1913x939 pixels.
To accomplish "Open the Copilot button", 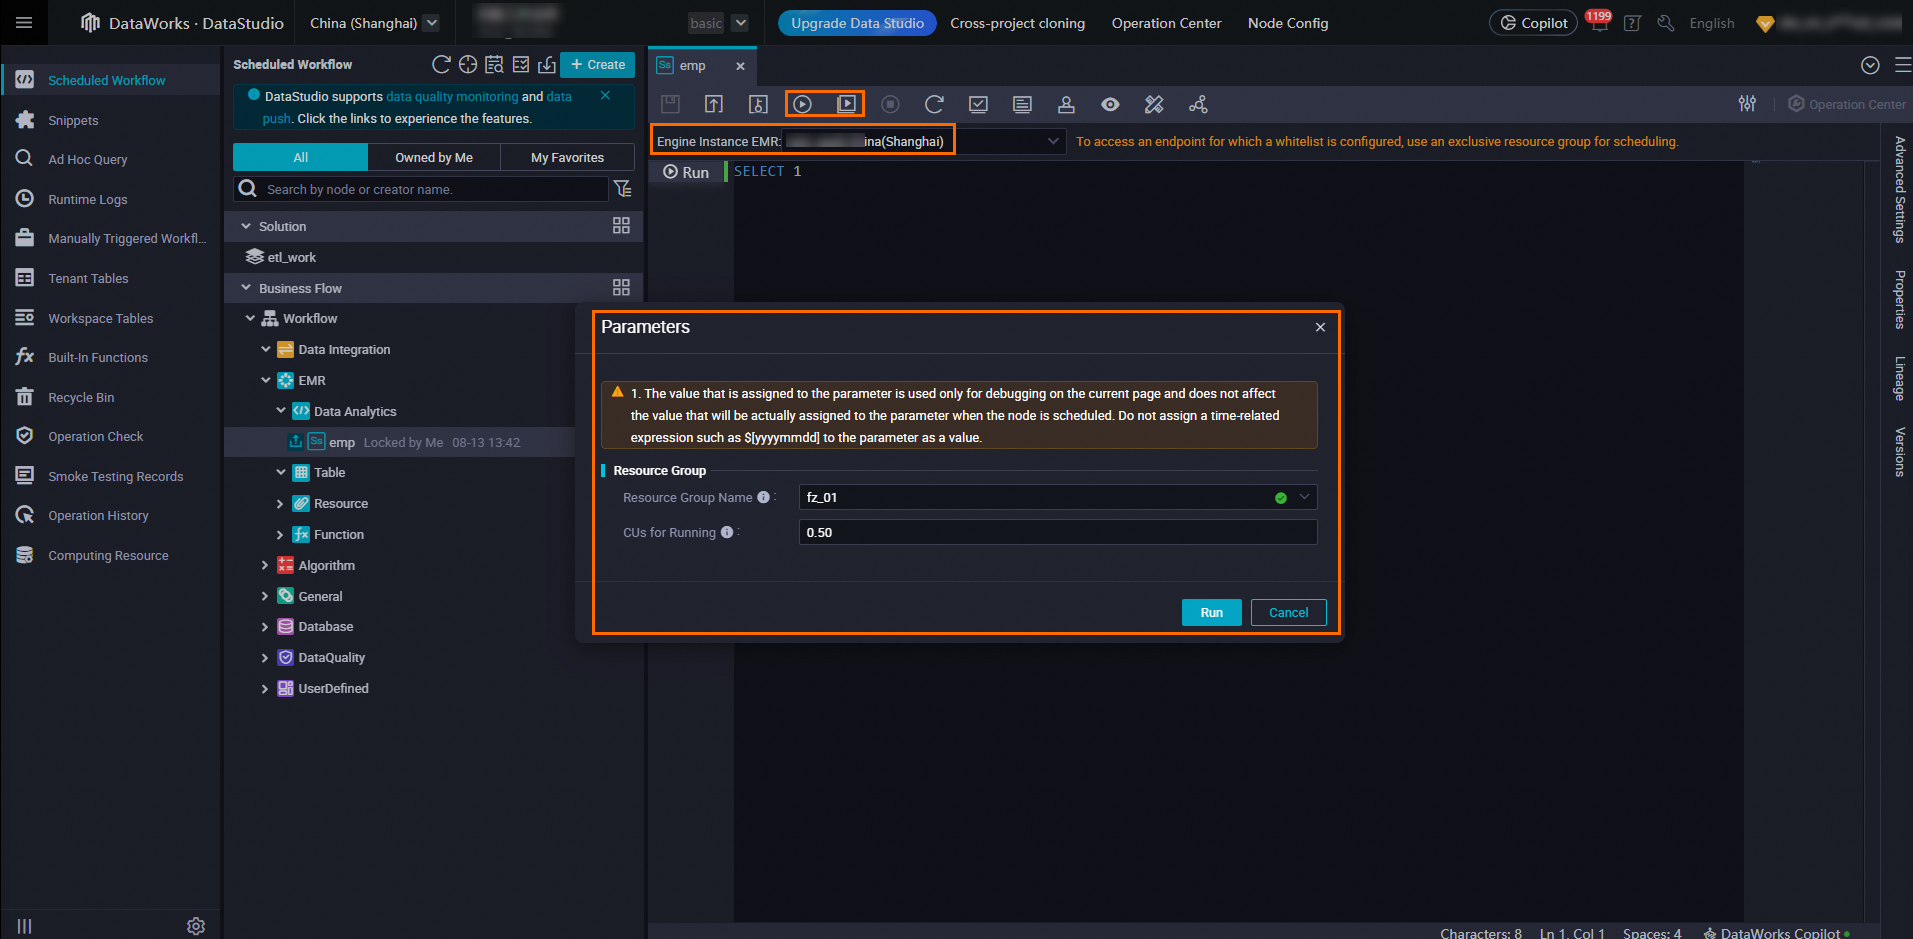I will [x=1533, y=23].
